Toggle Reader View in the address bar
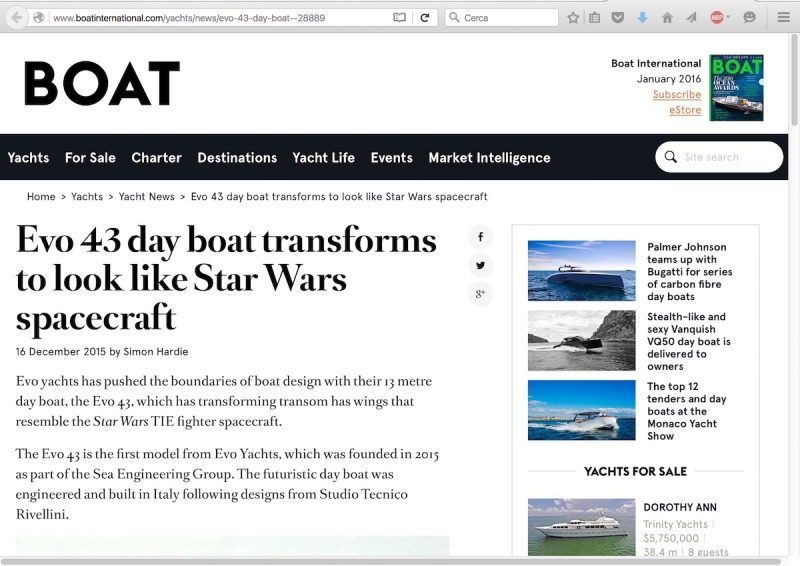800x566 pixels. [x=400, y=18]
